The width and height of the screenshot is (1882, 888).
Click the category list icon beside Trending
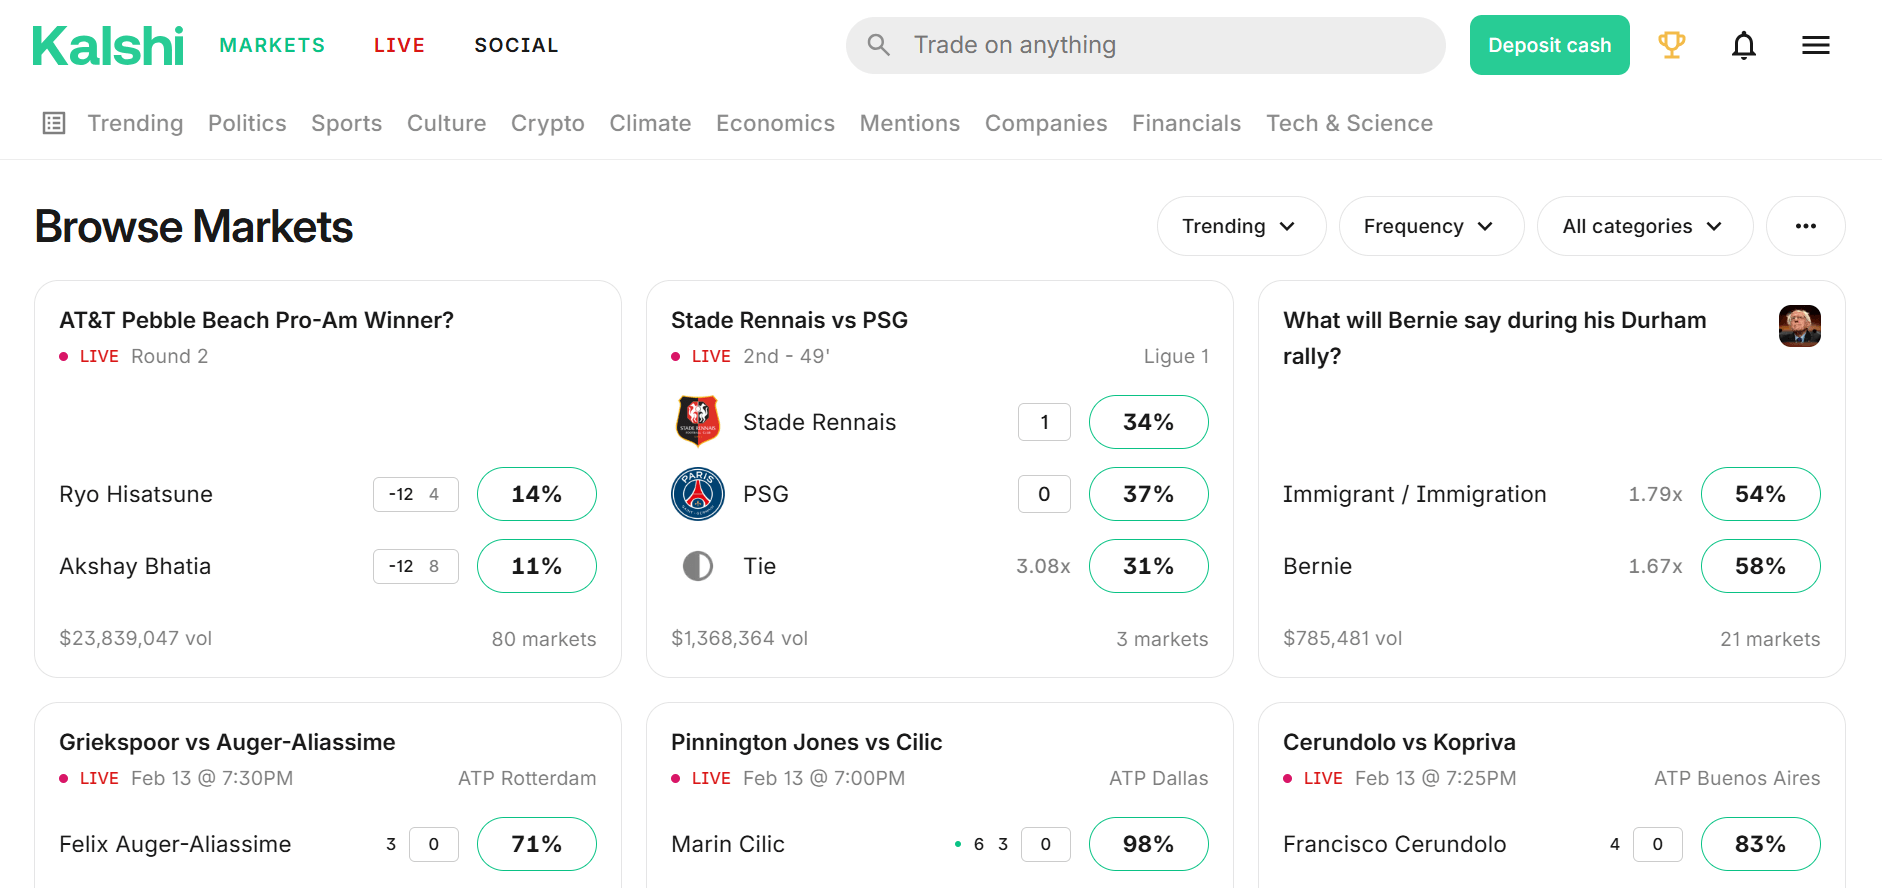tap(54, 123)
